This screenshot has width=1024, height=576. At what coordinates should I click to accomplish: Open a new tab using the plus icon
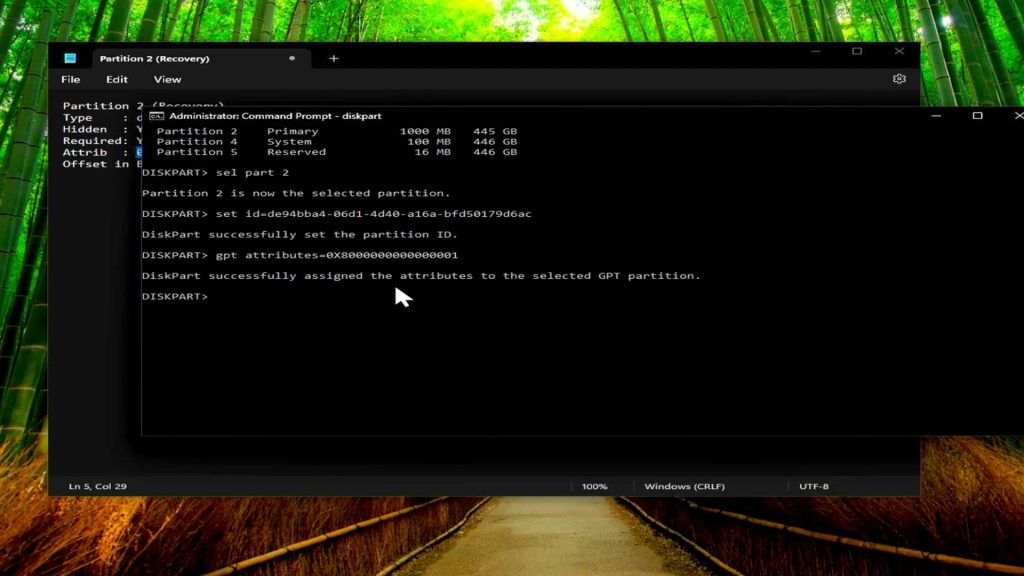tap(333, 59)
